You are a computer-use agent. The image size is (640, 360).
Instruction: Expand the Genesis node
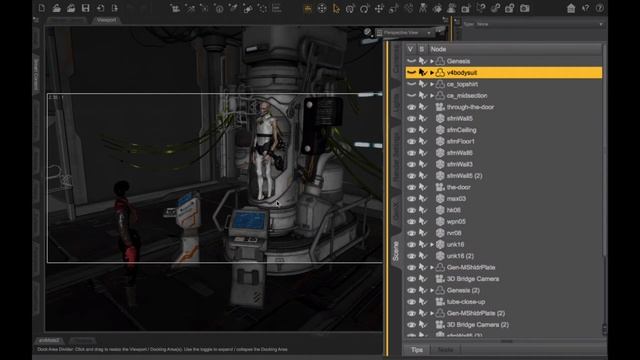coord(432,61)
